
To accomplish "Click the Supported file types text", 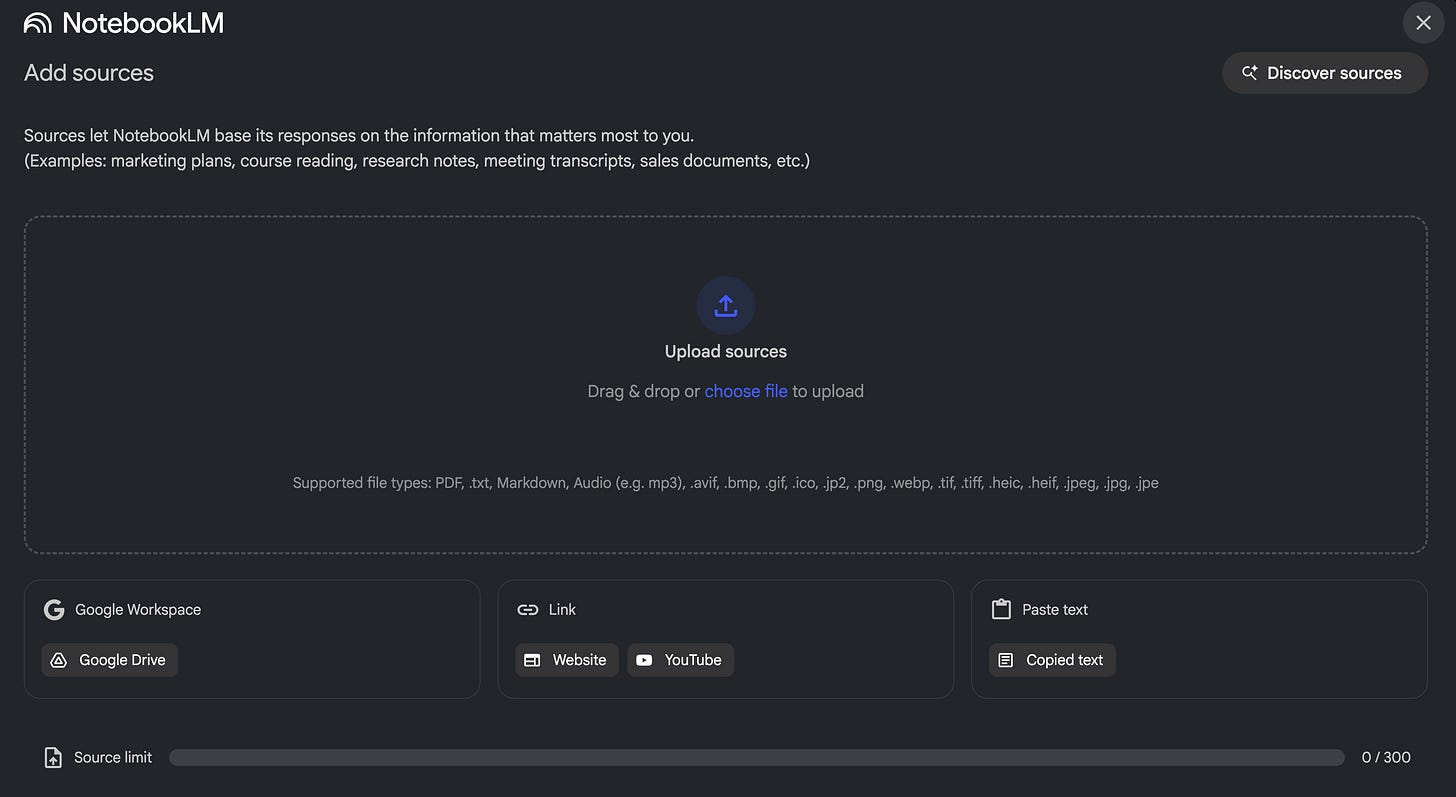I will [726, 483].
